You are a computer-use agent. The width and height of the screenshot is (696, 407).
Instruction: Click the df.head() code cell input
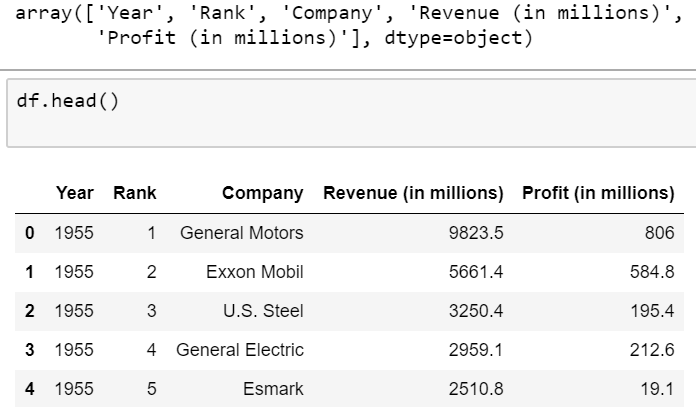tap(351, 113)
